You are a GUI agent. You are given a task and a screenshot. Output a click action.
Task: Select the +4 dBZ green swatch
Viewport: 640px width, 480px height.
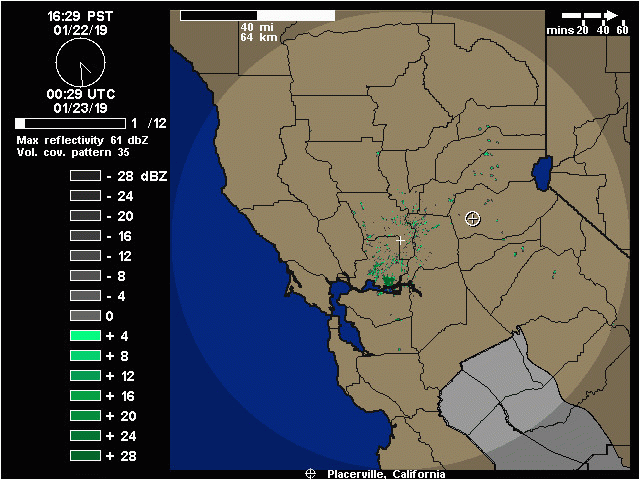[85, 336]
